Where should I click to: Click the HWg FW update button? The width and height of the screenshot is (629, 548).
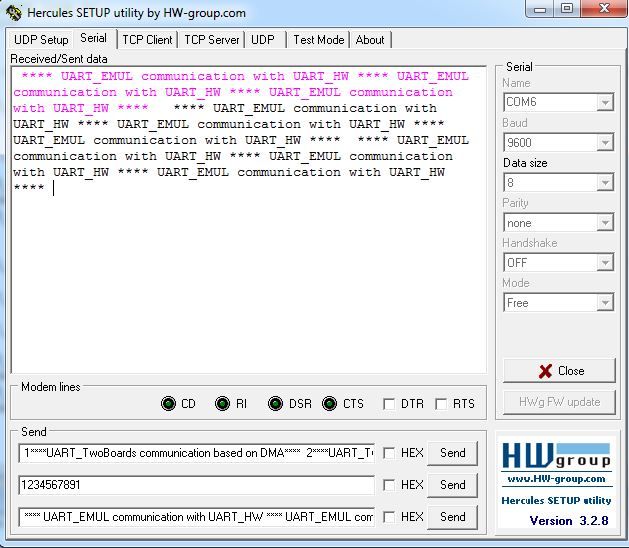[559, 402]
